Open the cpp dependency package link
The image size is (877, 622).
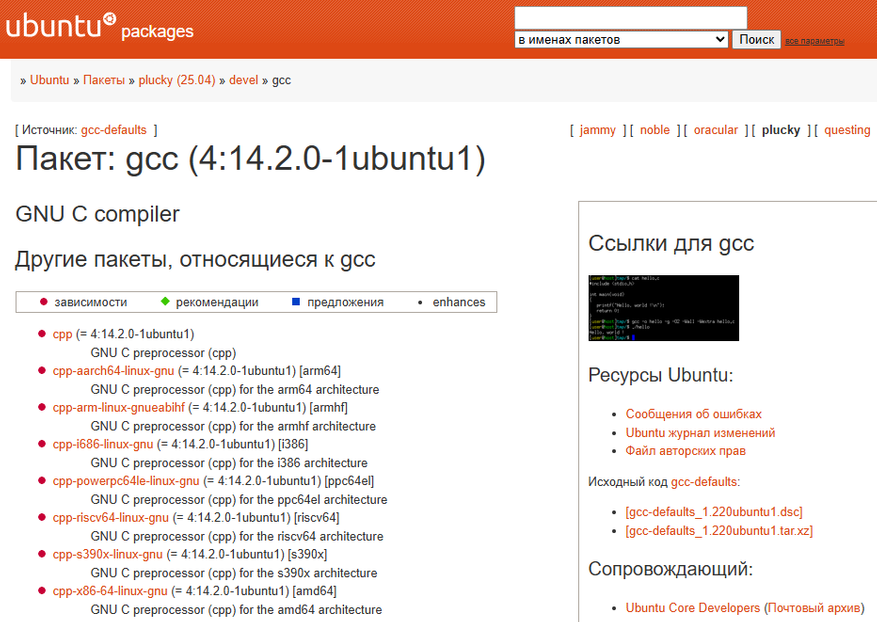(x=62, y=334)
